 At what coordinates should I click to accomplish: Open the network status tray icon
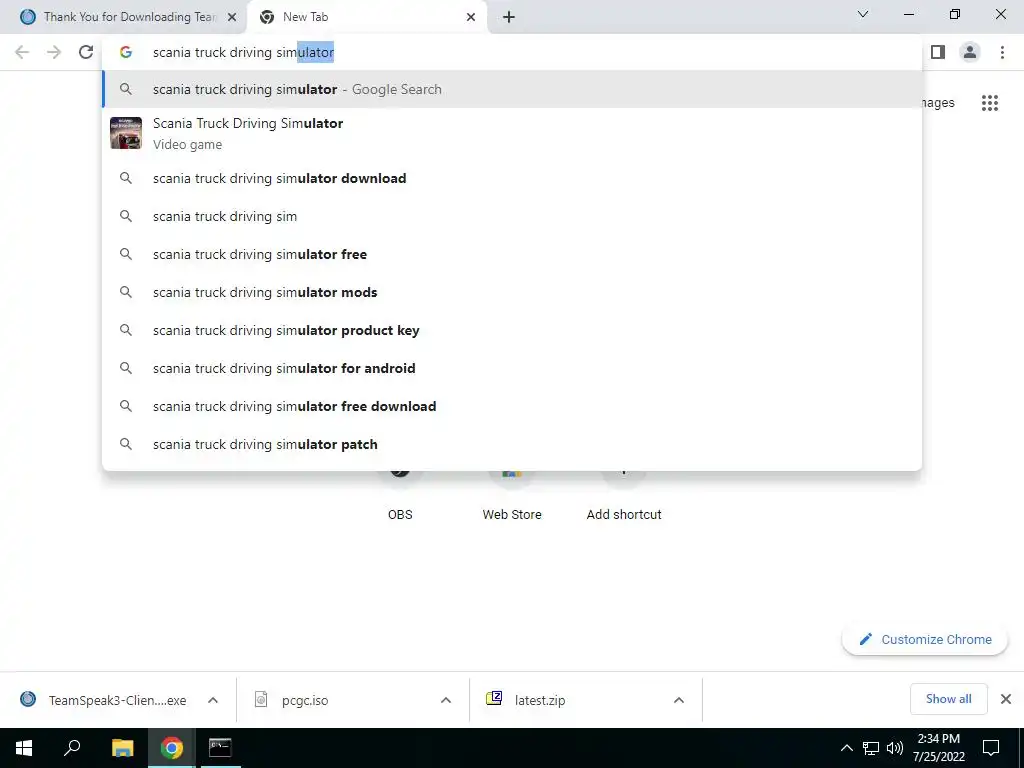[871, 748]
